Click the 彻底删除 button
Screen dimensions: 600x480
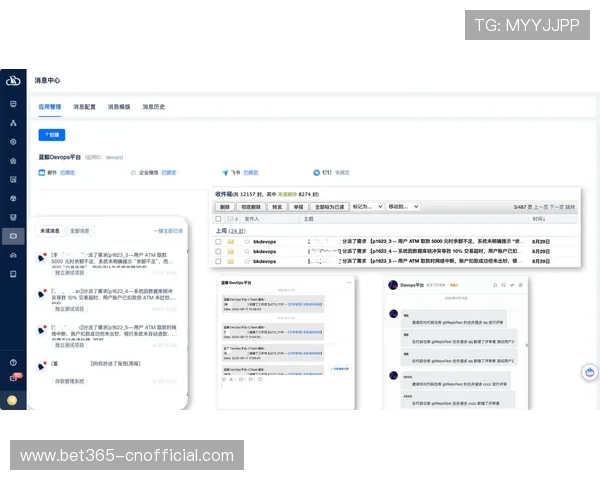[x=251, y=207]
